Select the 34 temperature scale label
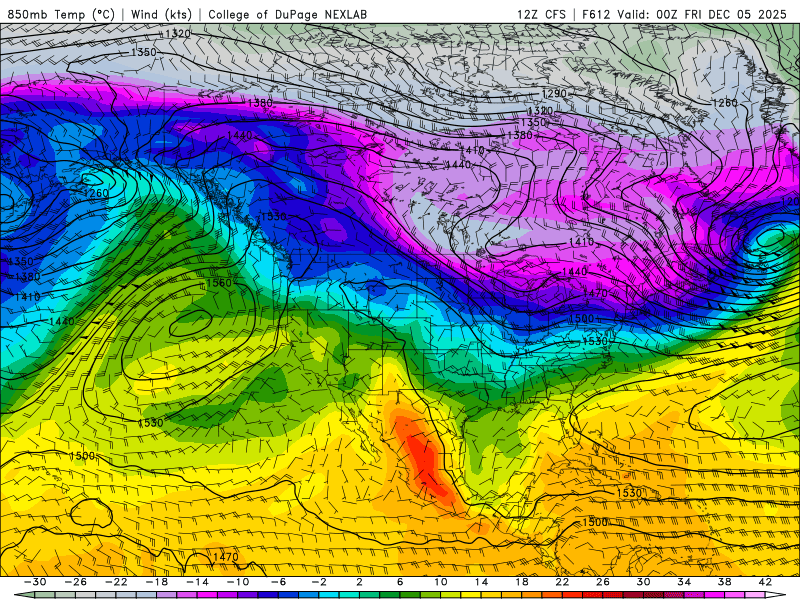Image resolution: width=800 pixels, height=600 pixels. [684, 582]
